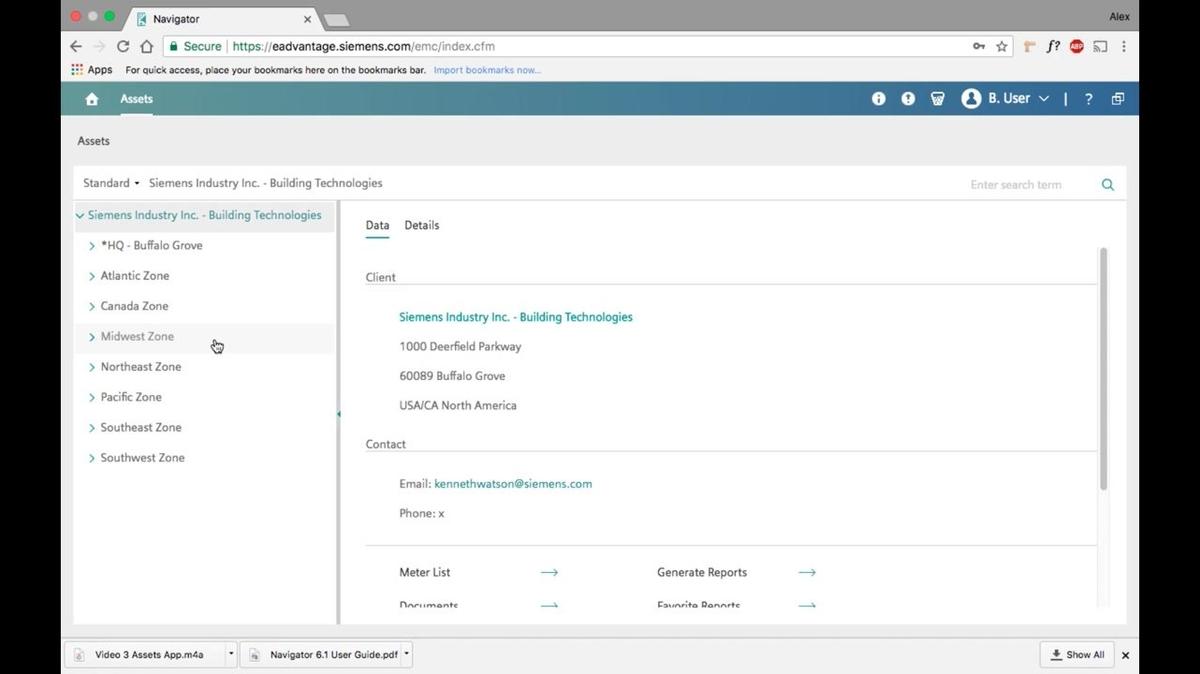1200x674 pixels.
Task: Open the Siemens Industry Inc. client link
Action: pyautogui.click(x=516, y=317)
